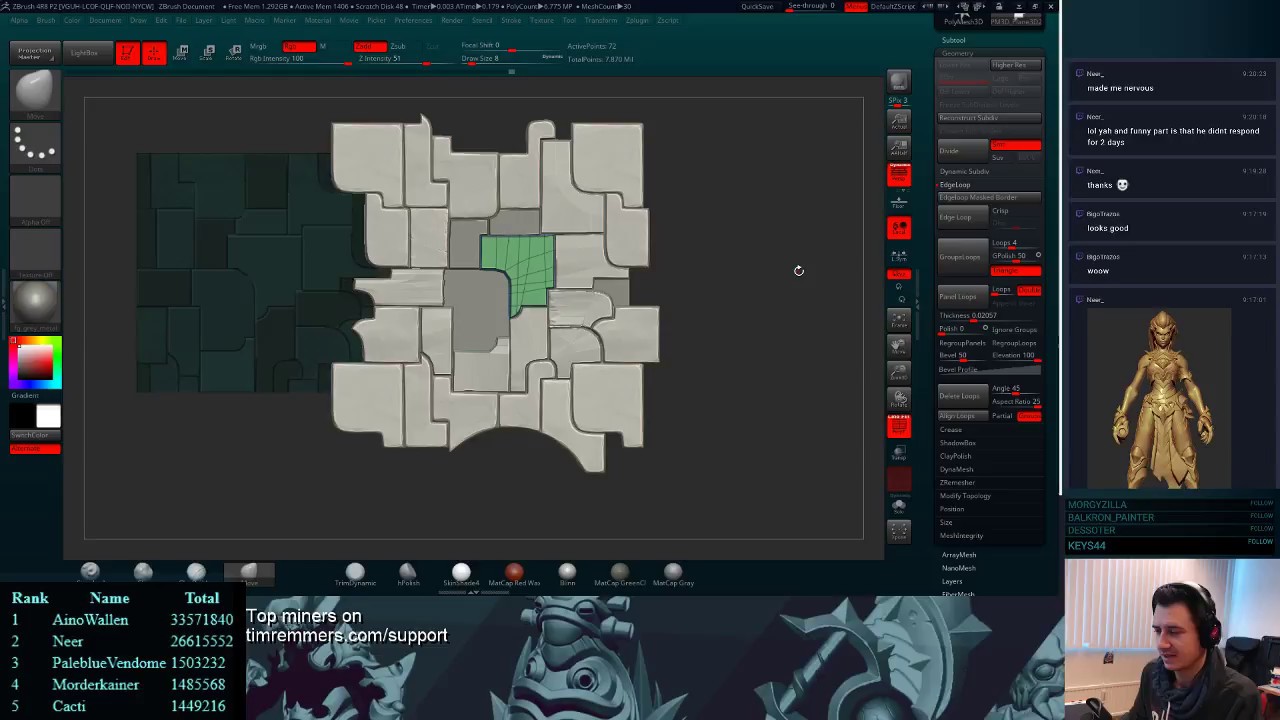Click the timremmers.com/support overlay text
Screen dimensions: 1280x720
click(x=346, y=635)
